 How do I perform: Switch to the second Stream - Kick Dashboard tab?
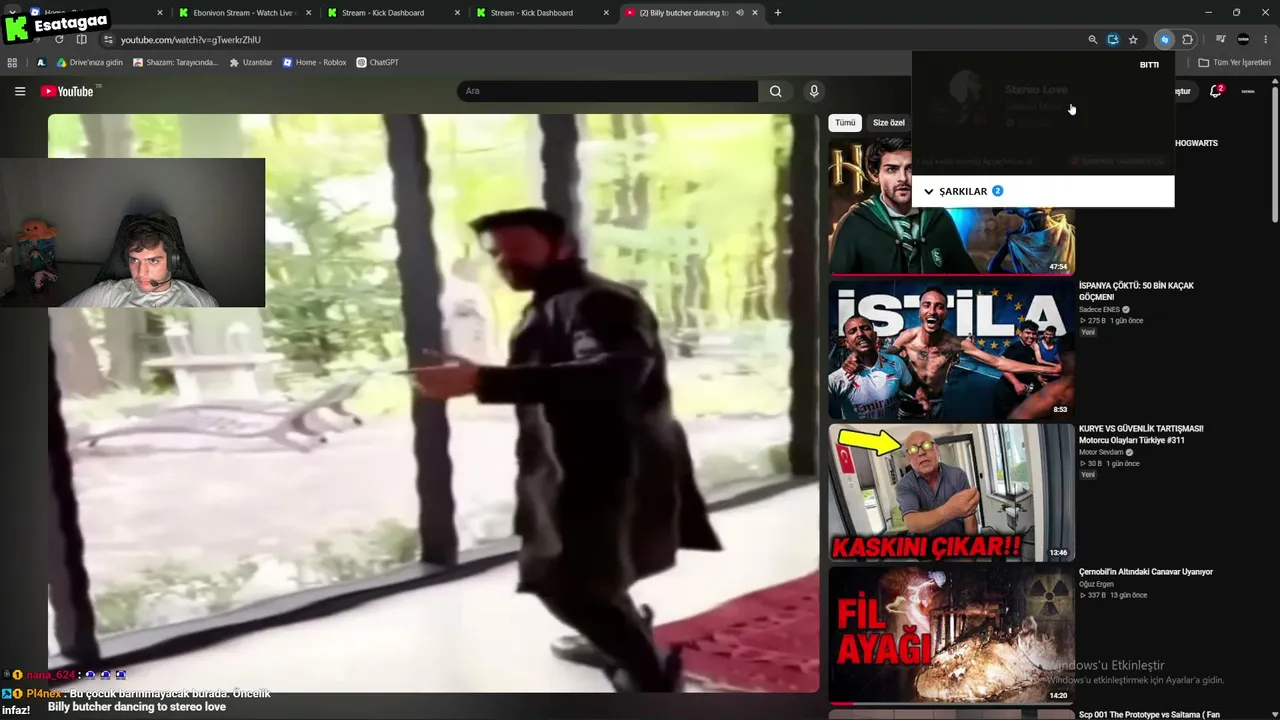(543, 13)
